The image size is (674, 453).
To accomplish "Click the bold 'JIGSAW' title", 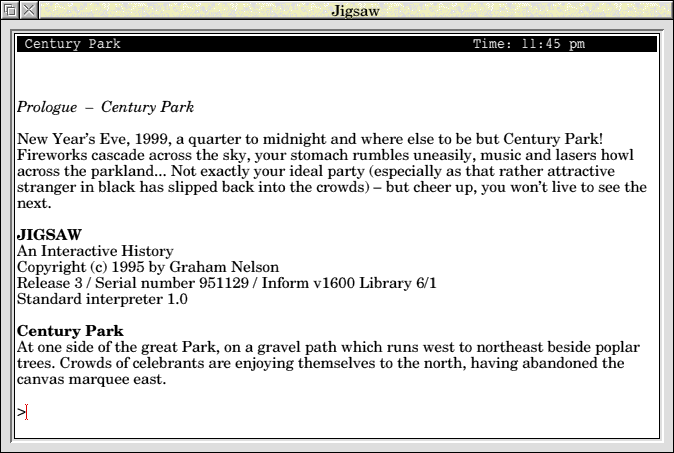I will pos(49,235).
